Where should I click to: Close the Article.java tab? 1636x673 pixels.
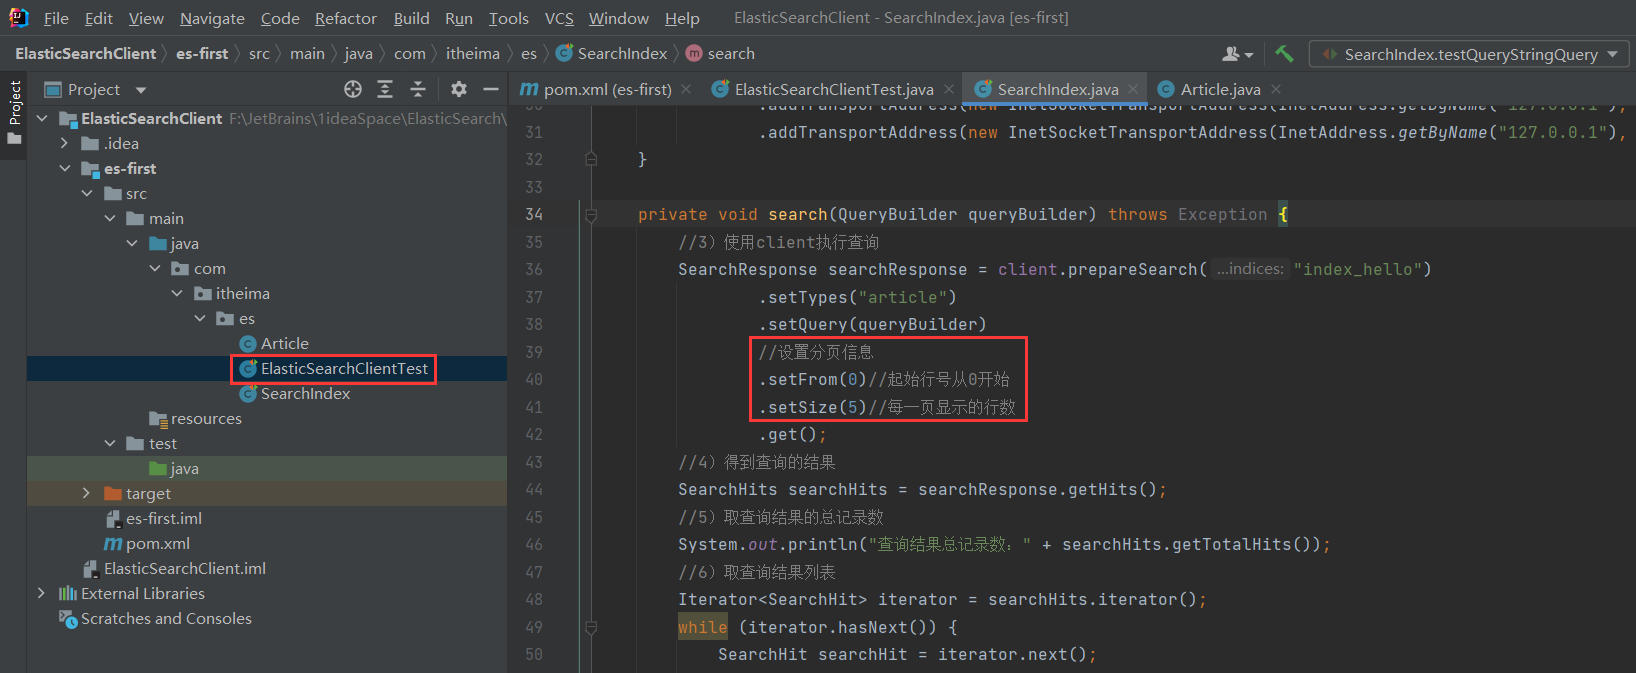click(x=1276, y=90)
